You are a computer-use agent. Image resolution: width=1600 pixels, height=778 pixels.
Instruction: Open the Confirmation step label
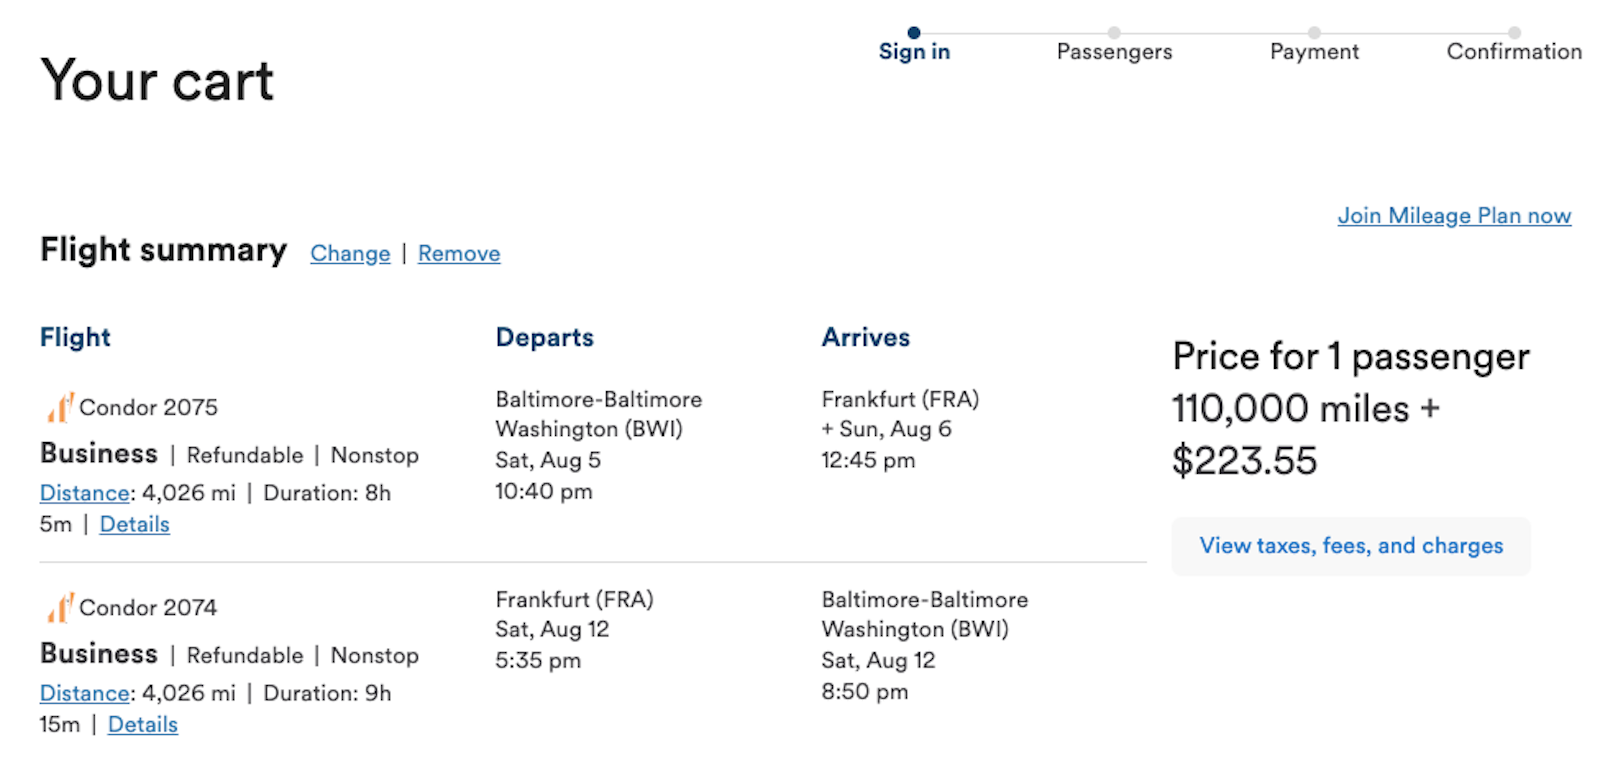coord(1514,51)
